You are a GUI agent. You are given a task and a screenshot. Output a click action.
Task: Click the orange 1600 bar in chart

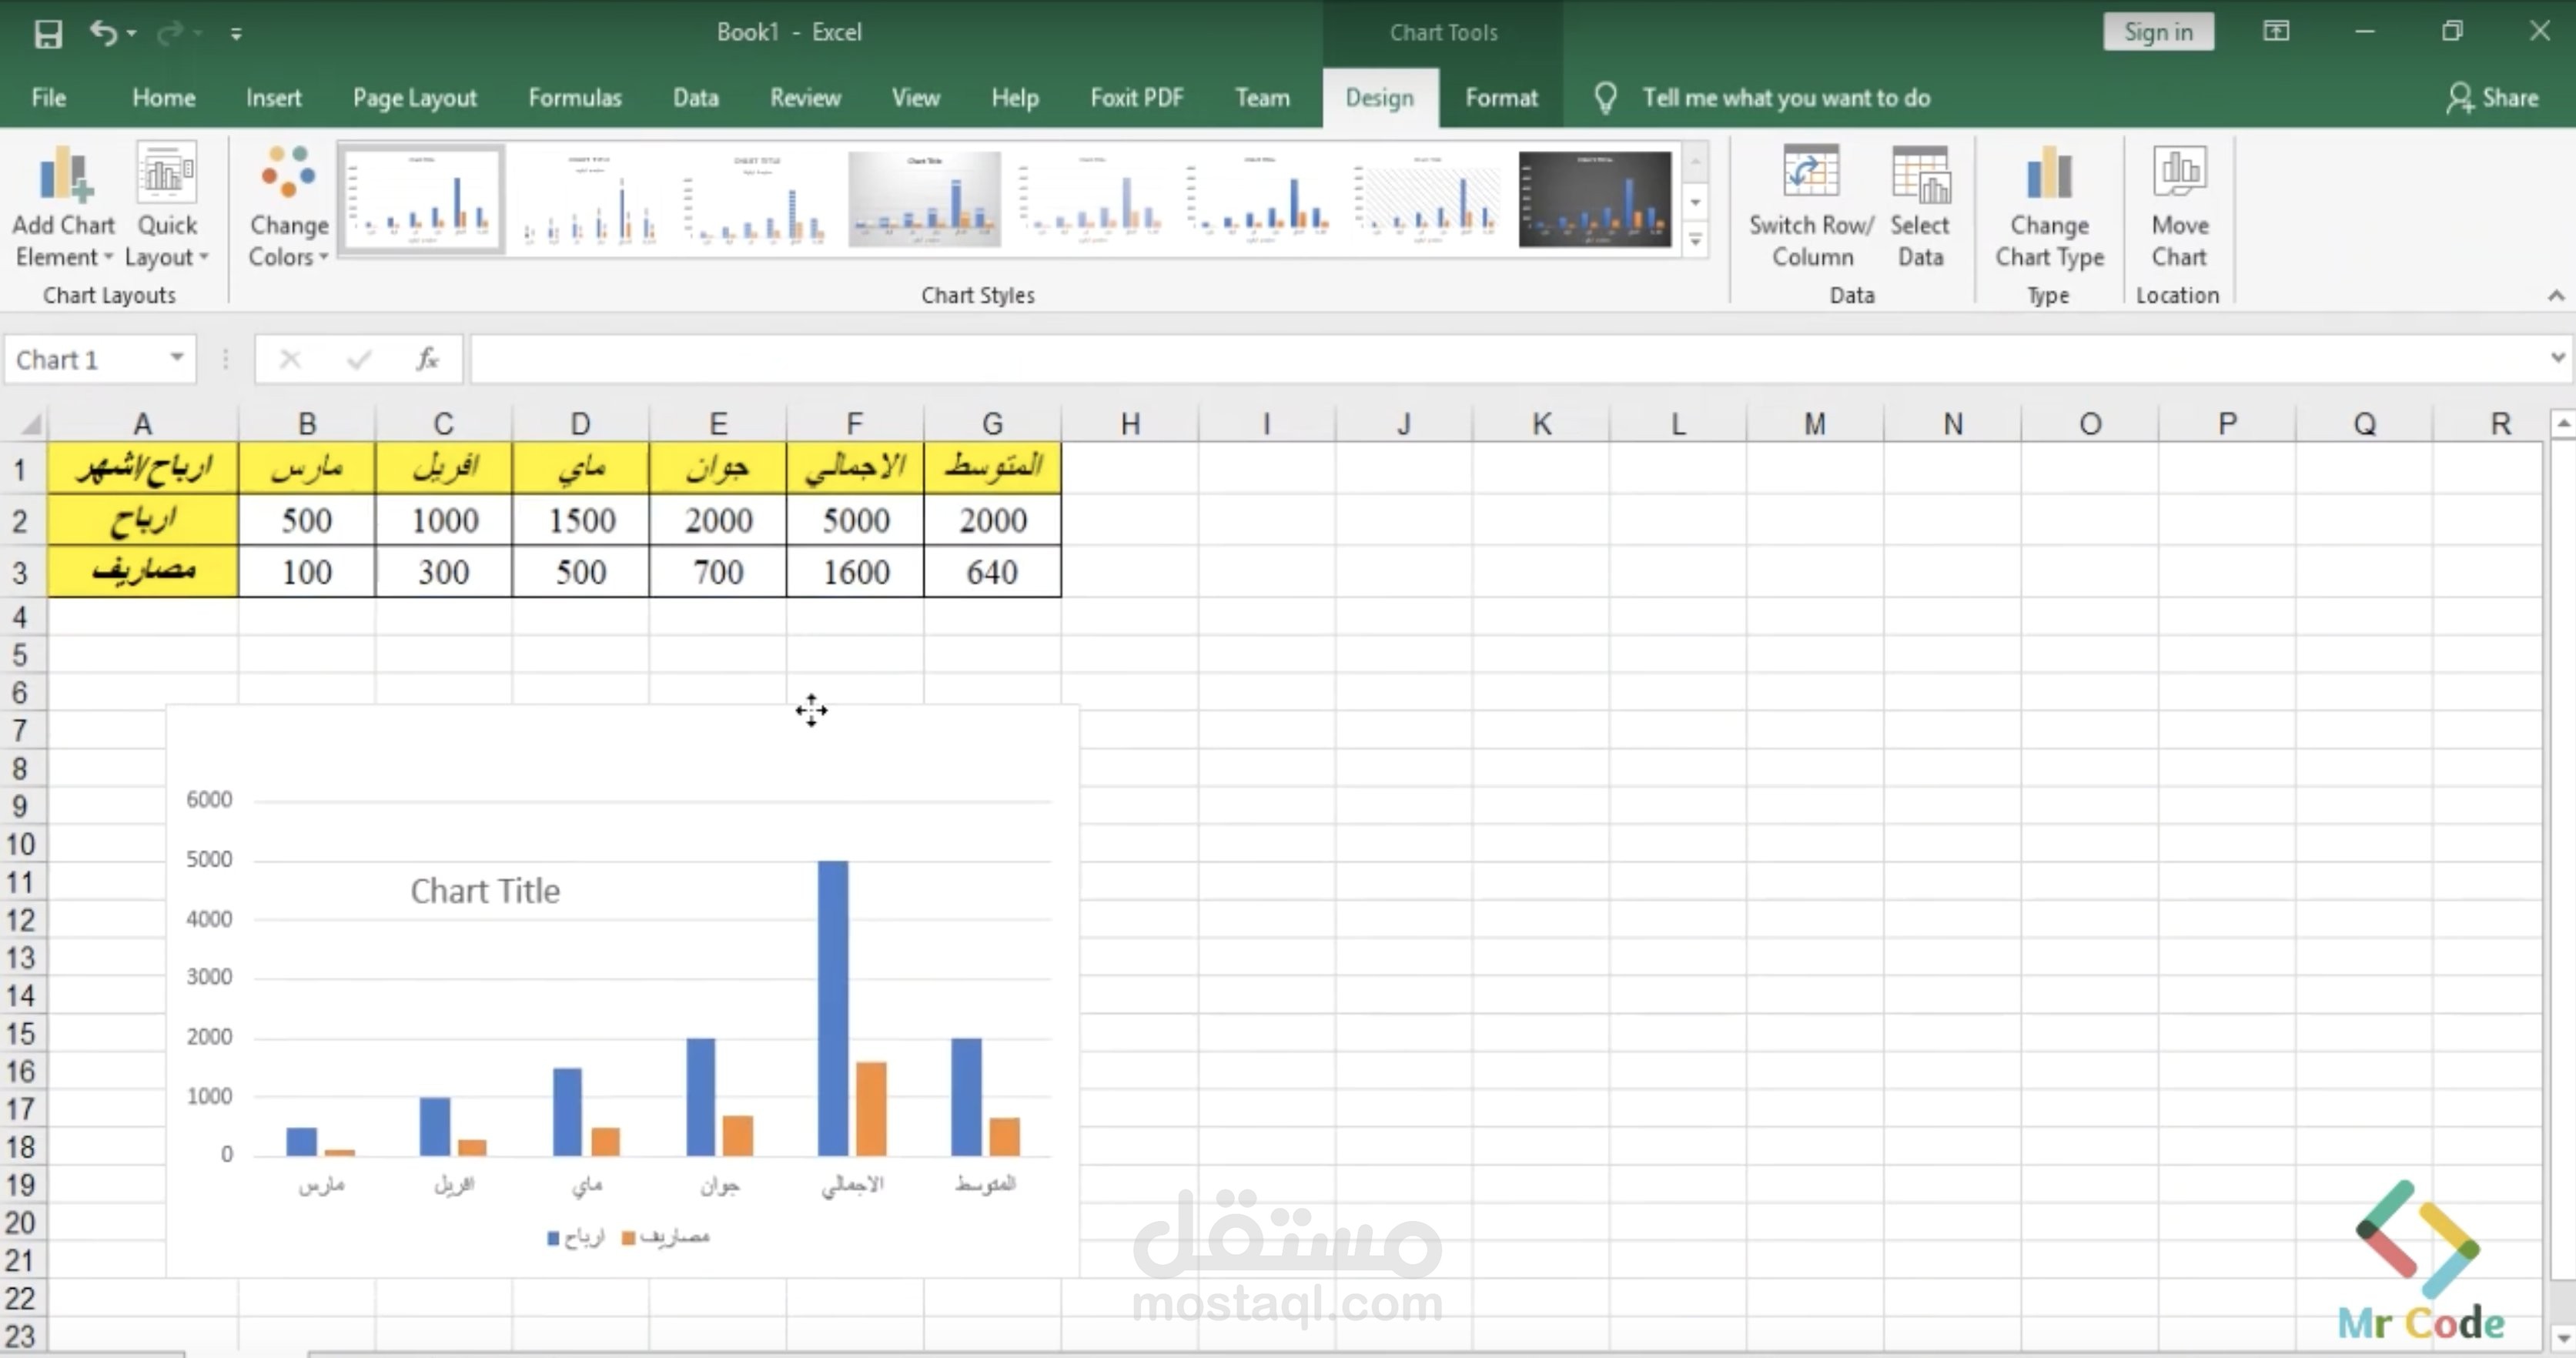pyautogui.click(x=871, y=1108)
